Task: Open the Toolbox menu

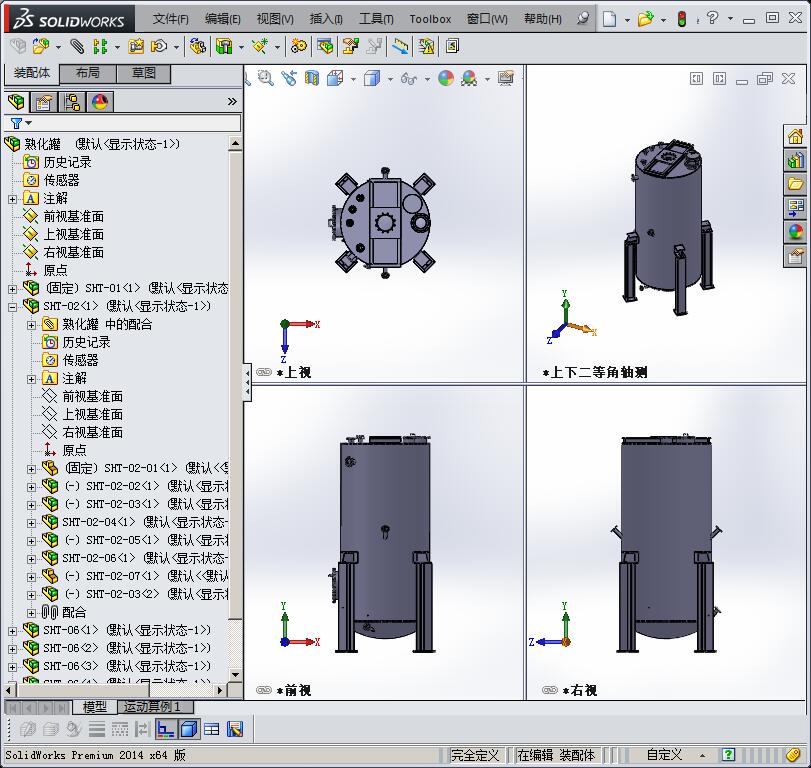Action: point(430,19)
